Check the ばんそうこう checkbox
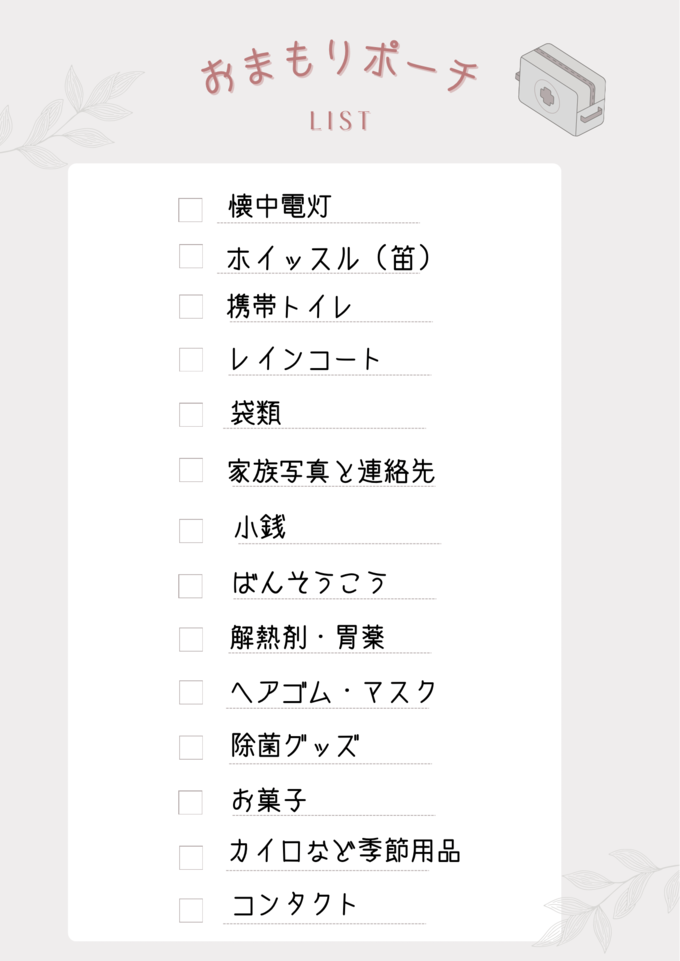 pyautogui.click(x=191, y=586)
